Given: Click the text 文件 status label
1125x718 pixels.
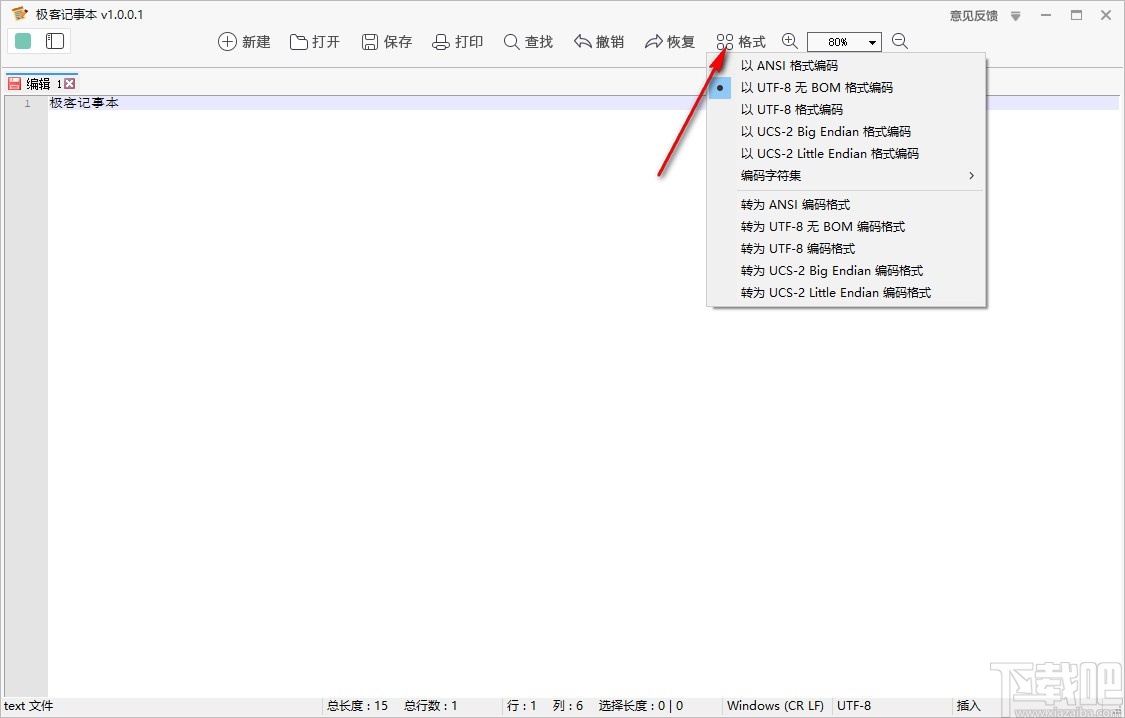Looking at the screenshot, I should coord(29,706).
